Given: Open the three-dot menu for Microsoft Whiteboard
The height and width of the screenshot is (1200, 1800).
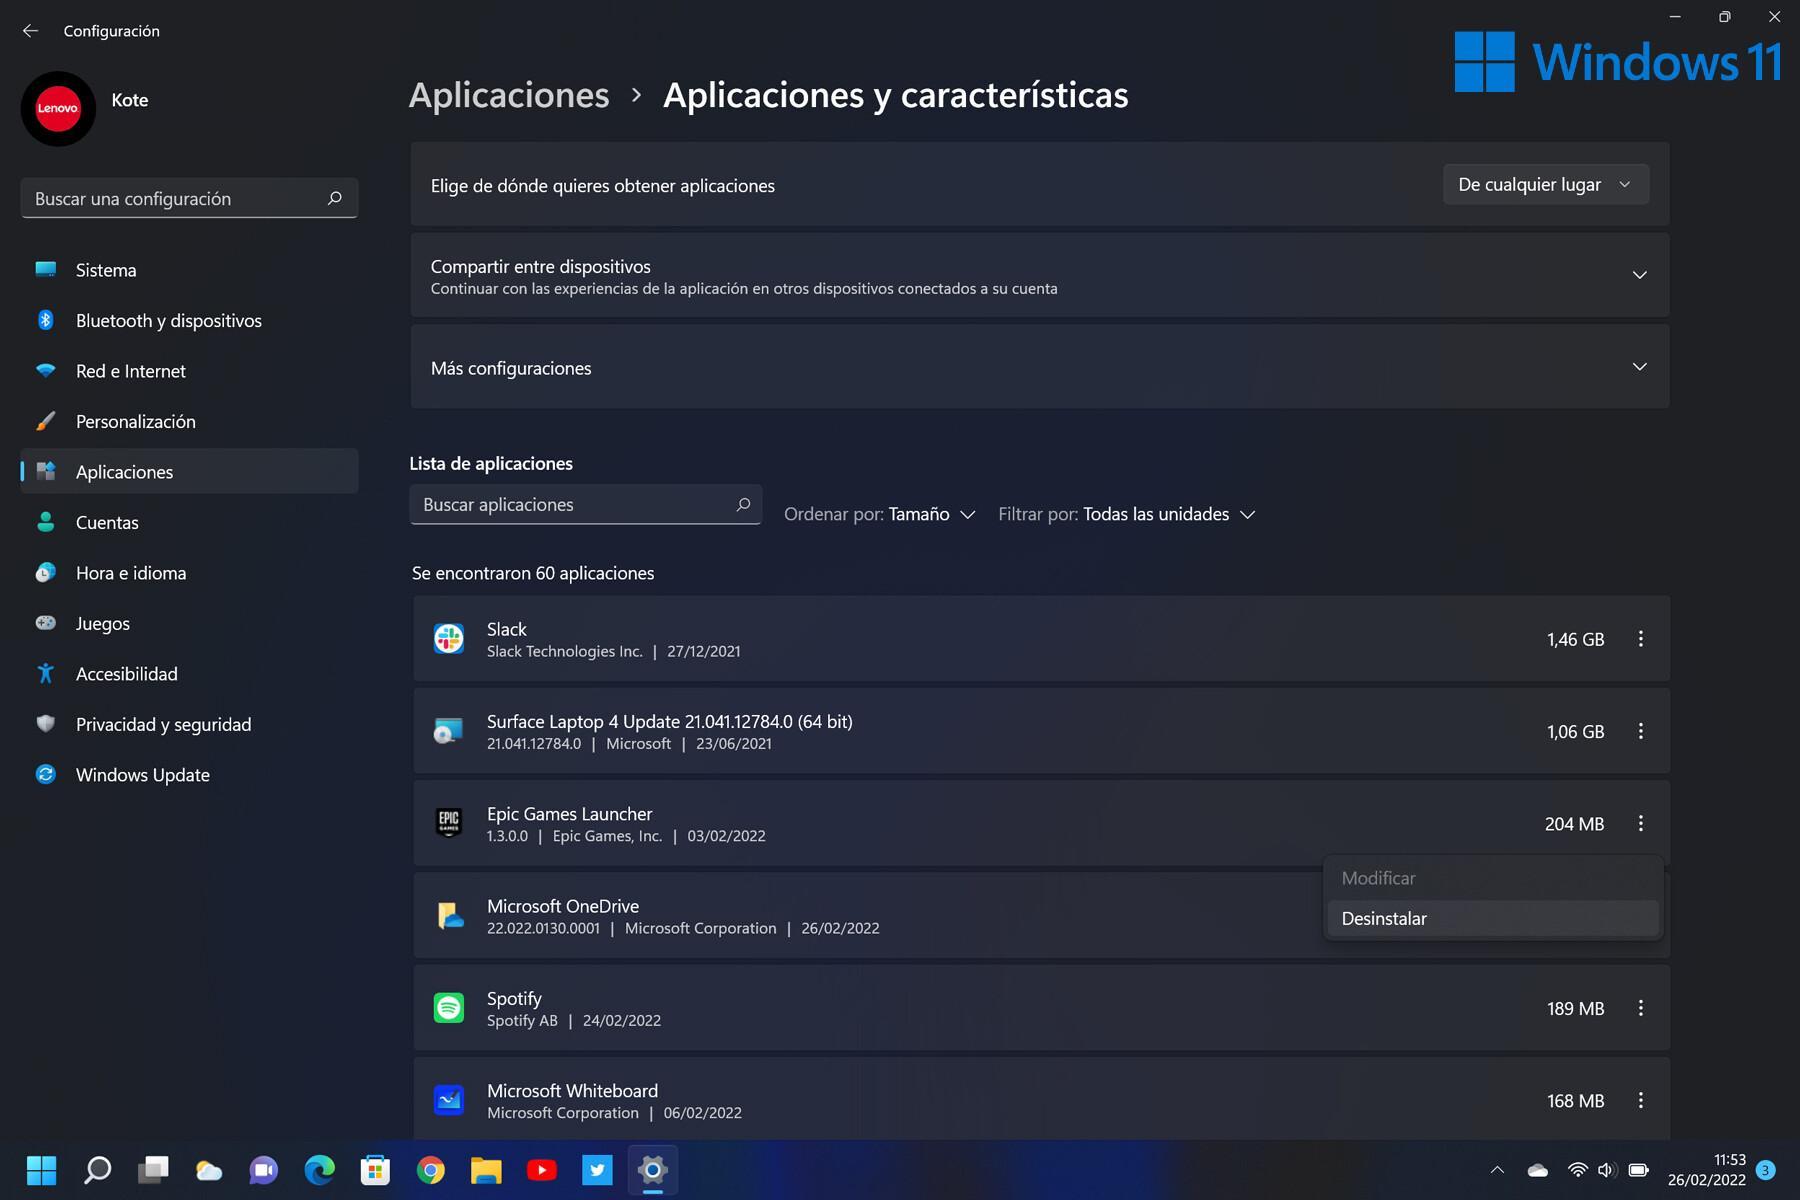Looking at the screenshot, I should pos(1640,1100).
